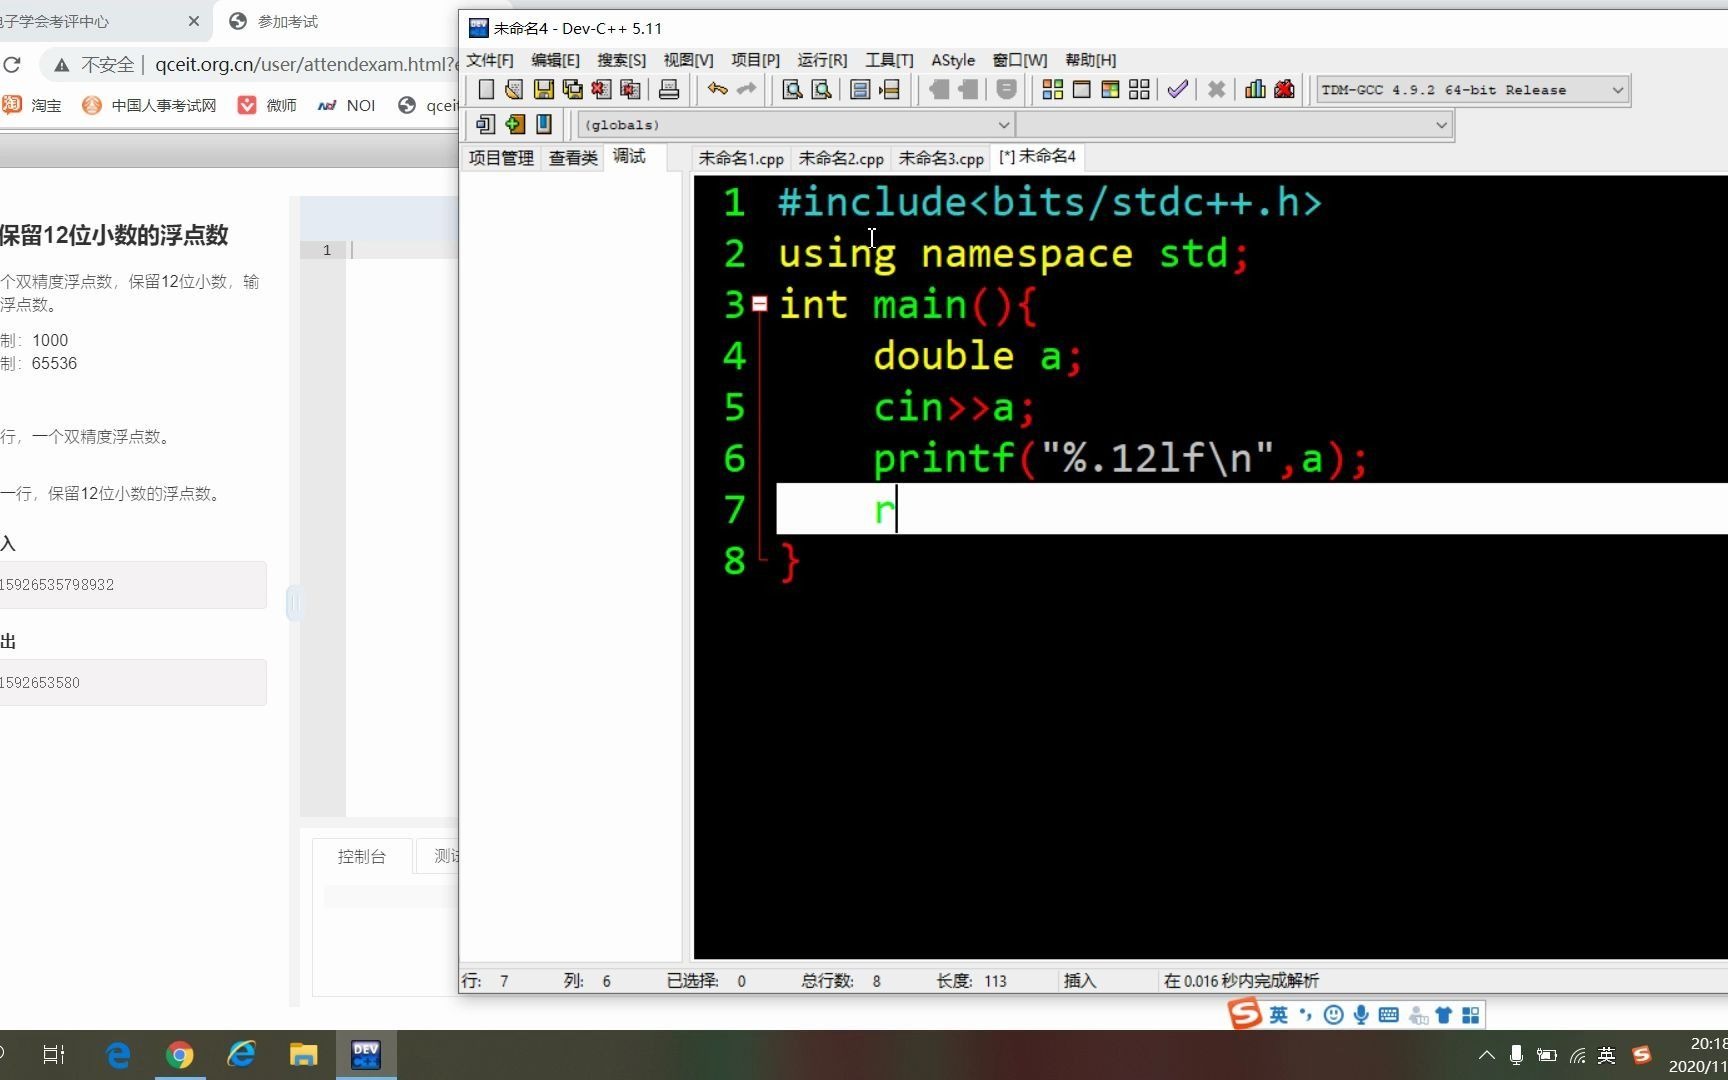Switch to the 未命名2.cpp tab

pos(841,158)
